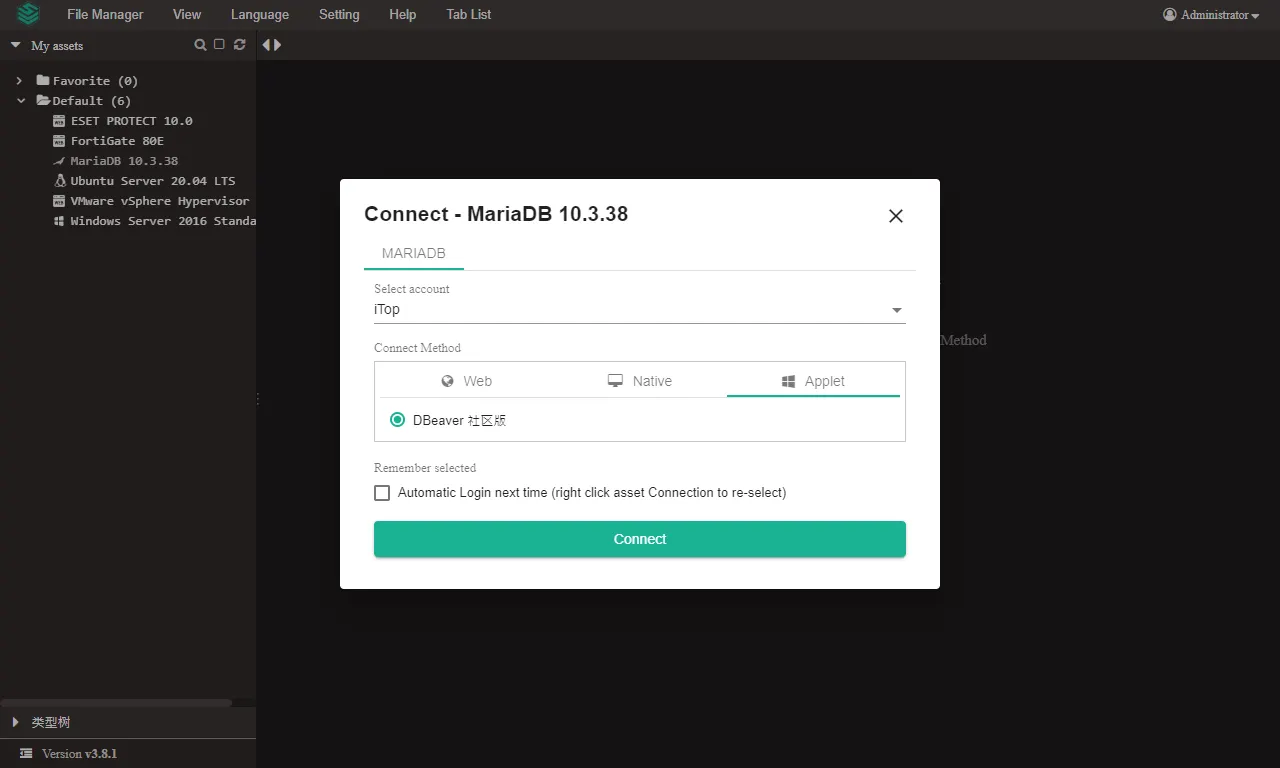This screenshot has width=1280, height=768.
Task: Click the ESET PROTECT asset icon
Action: coord(59,121)
